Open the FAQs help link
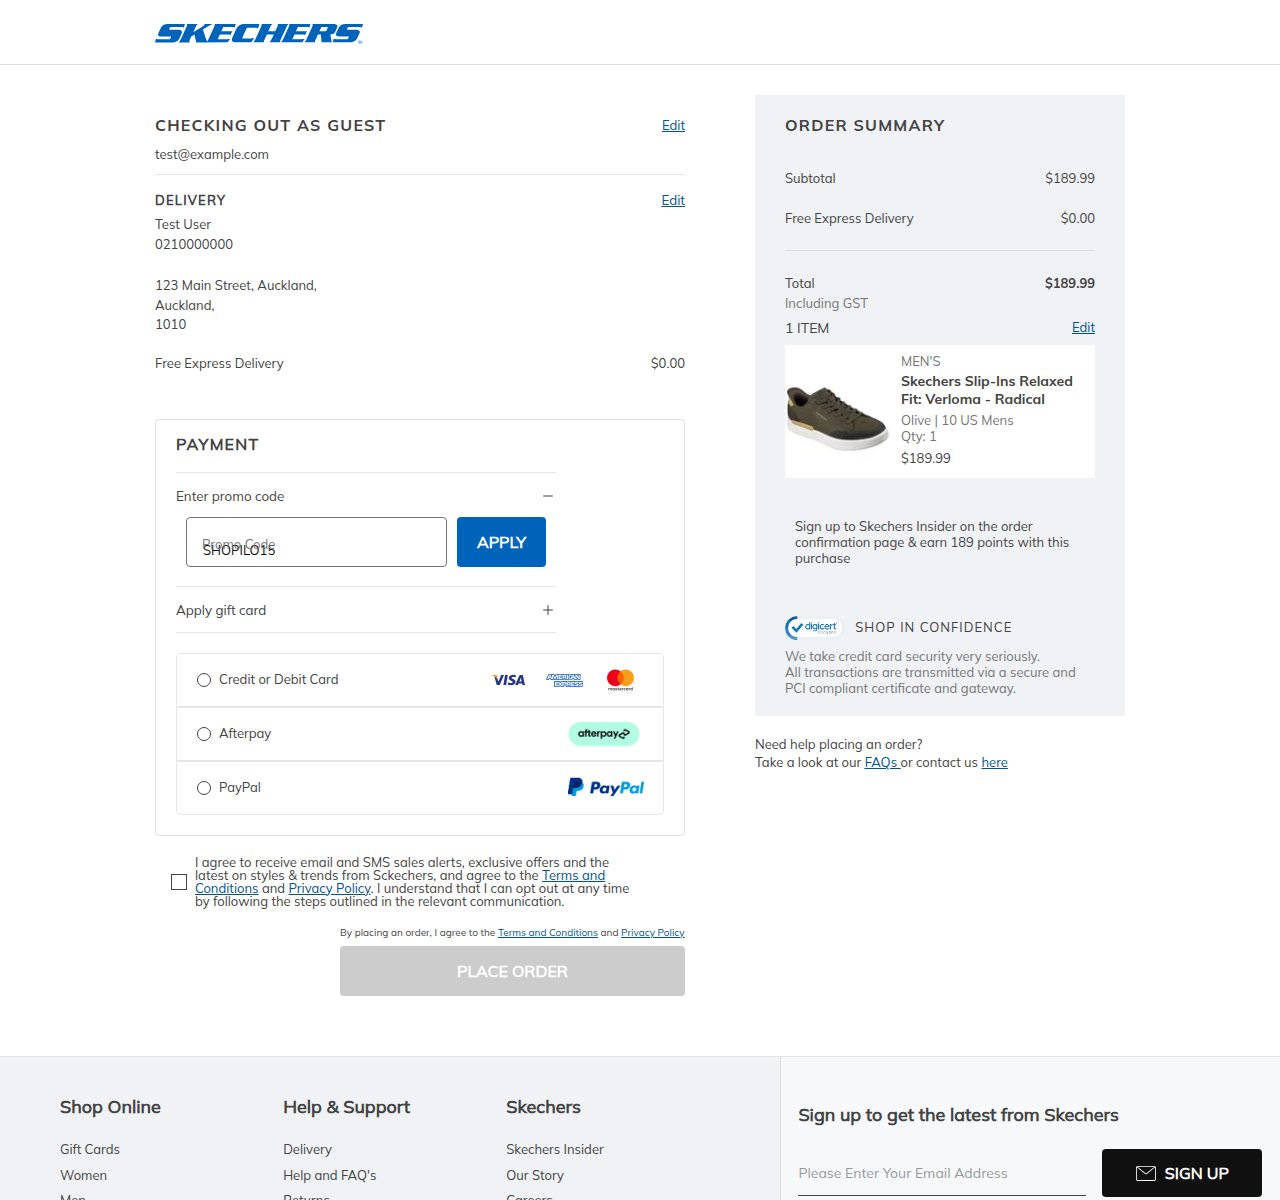The width and height of the screenshot is (1280, 1200). 881,762
